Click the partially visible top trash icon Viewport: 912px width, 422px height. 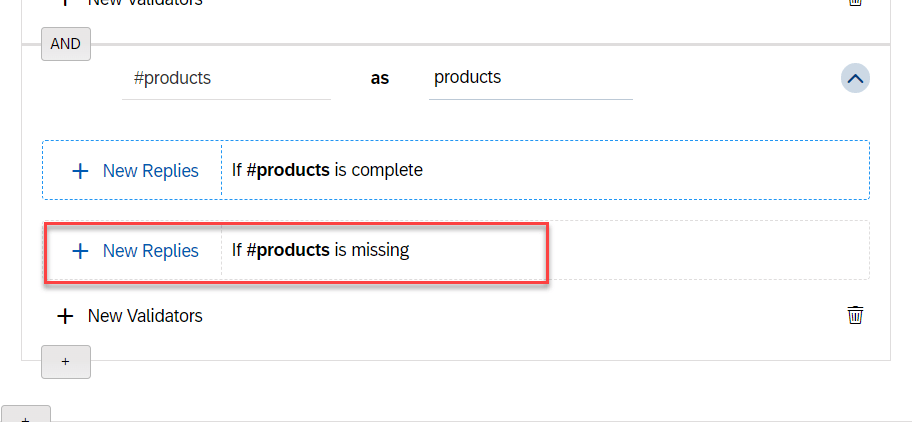(x=855, y=3)
